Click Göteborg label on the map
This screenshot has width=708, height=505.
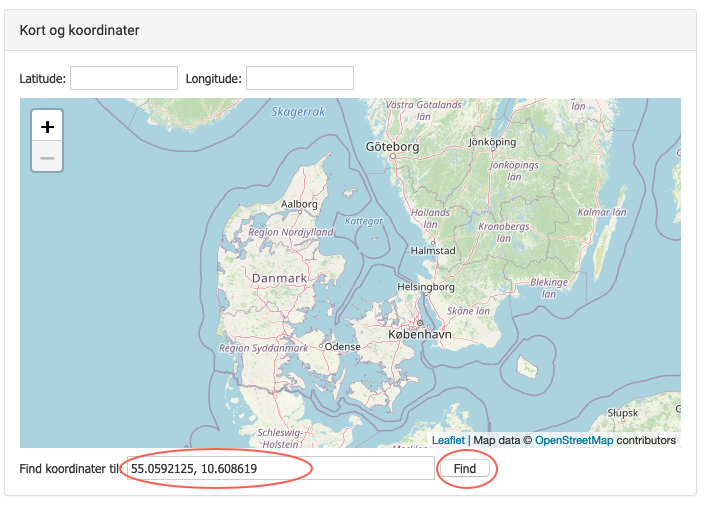point(392,146)
